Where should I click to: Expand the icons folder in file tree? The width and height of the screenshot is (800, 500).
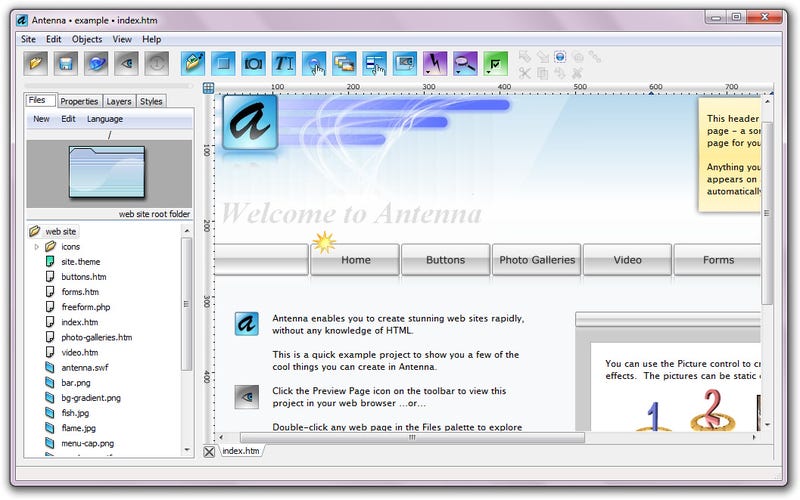click(37, 247)
